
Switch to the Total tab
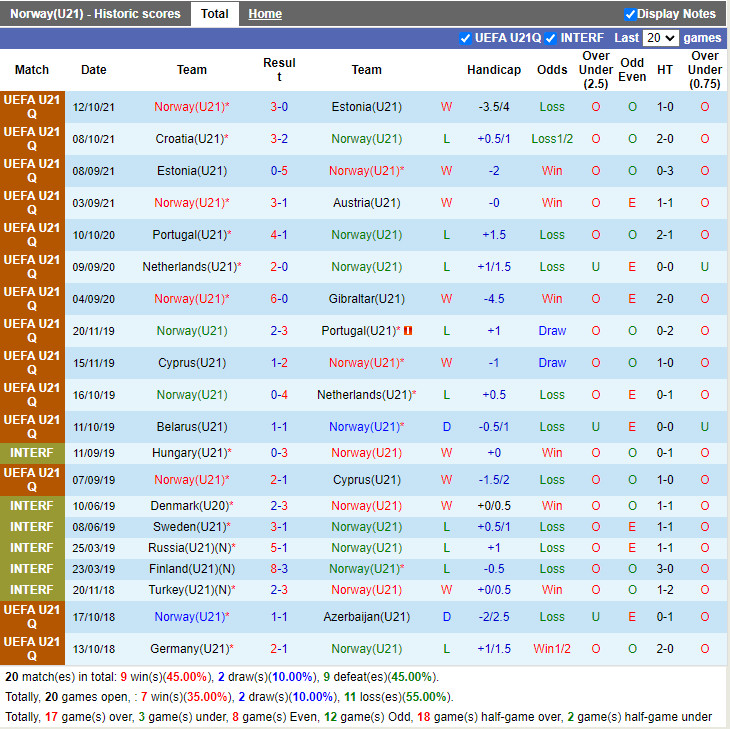(x=214, y=14)
